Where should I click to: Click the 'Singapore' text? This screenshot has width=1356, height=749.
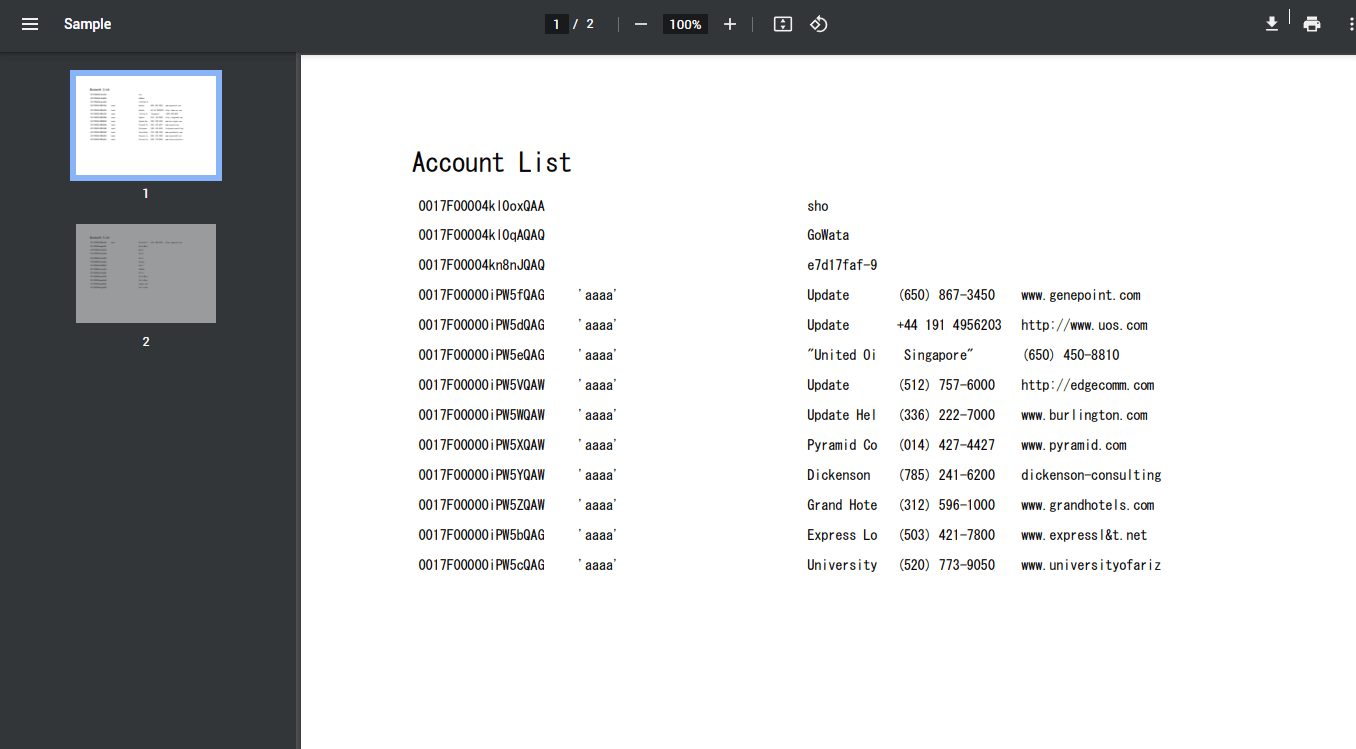pyautogui.click(x=938, y=355)
